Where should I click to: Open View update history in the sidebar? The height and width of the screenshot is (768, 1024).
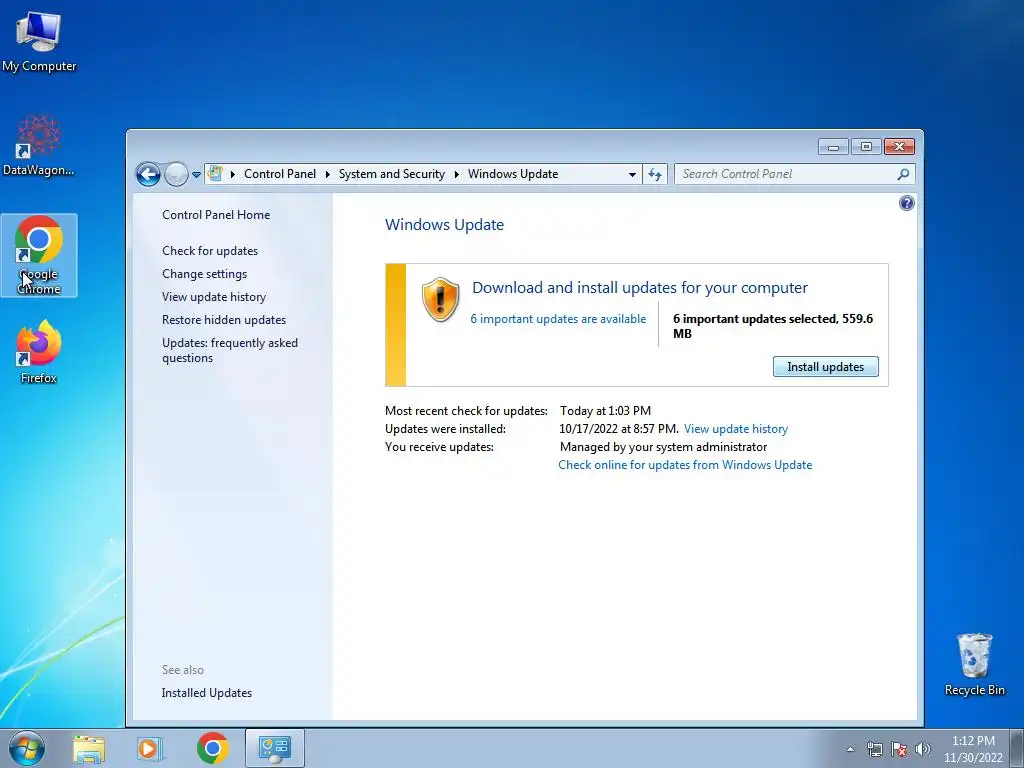(x=214, y=296)
